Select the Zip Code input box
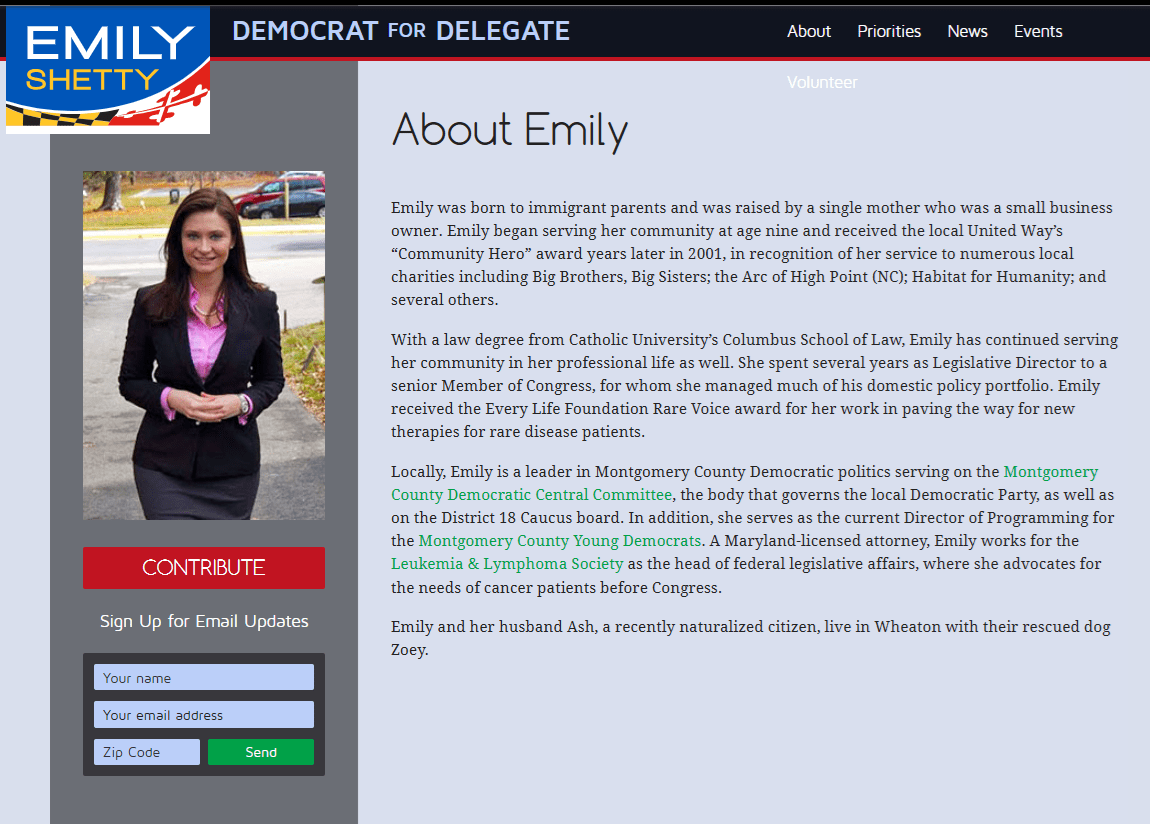The width and height of the screenshot is (1150, 824). [146, 752]
